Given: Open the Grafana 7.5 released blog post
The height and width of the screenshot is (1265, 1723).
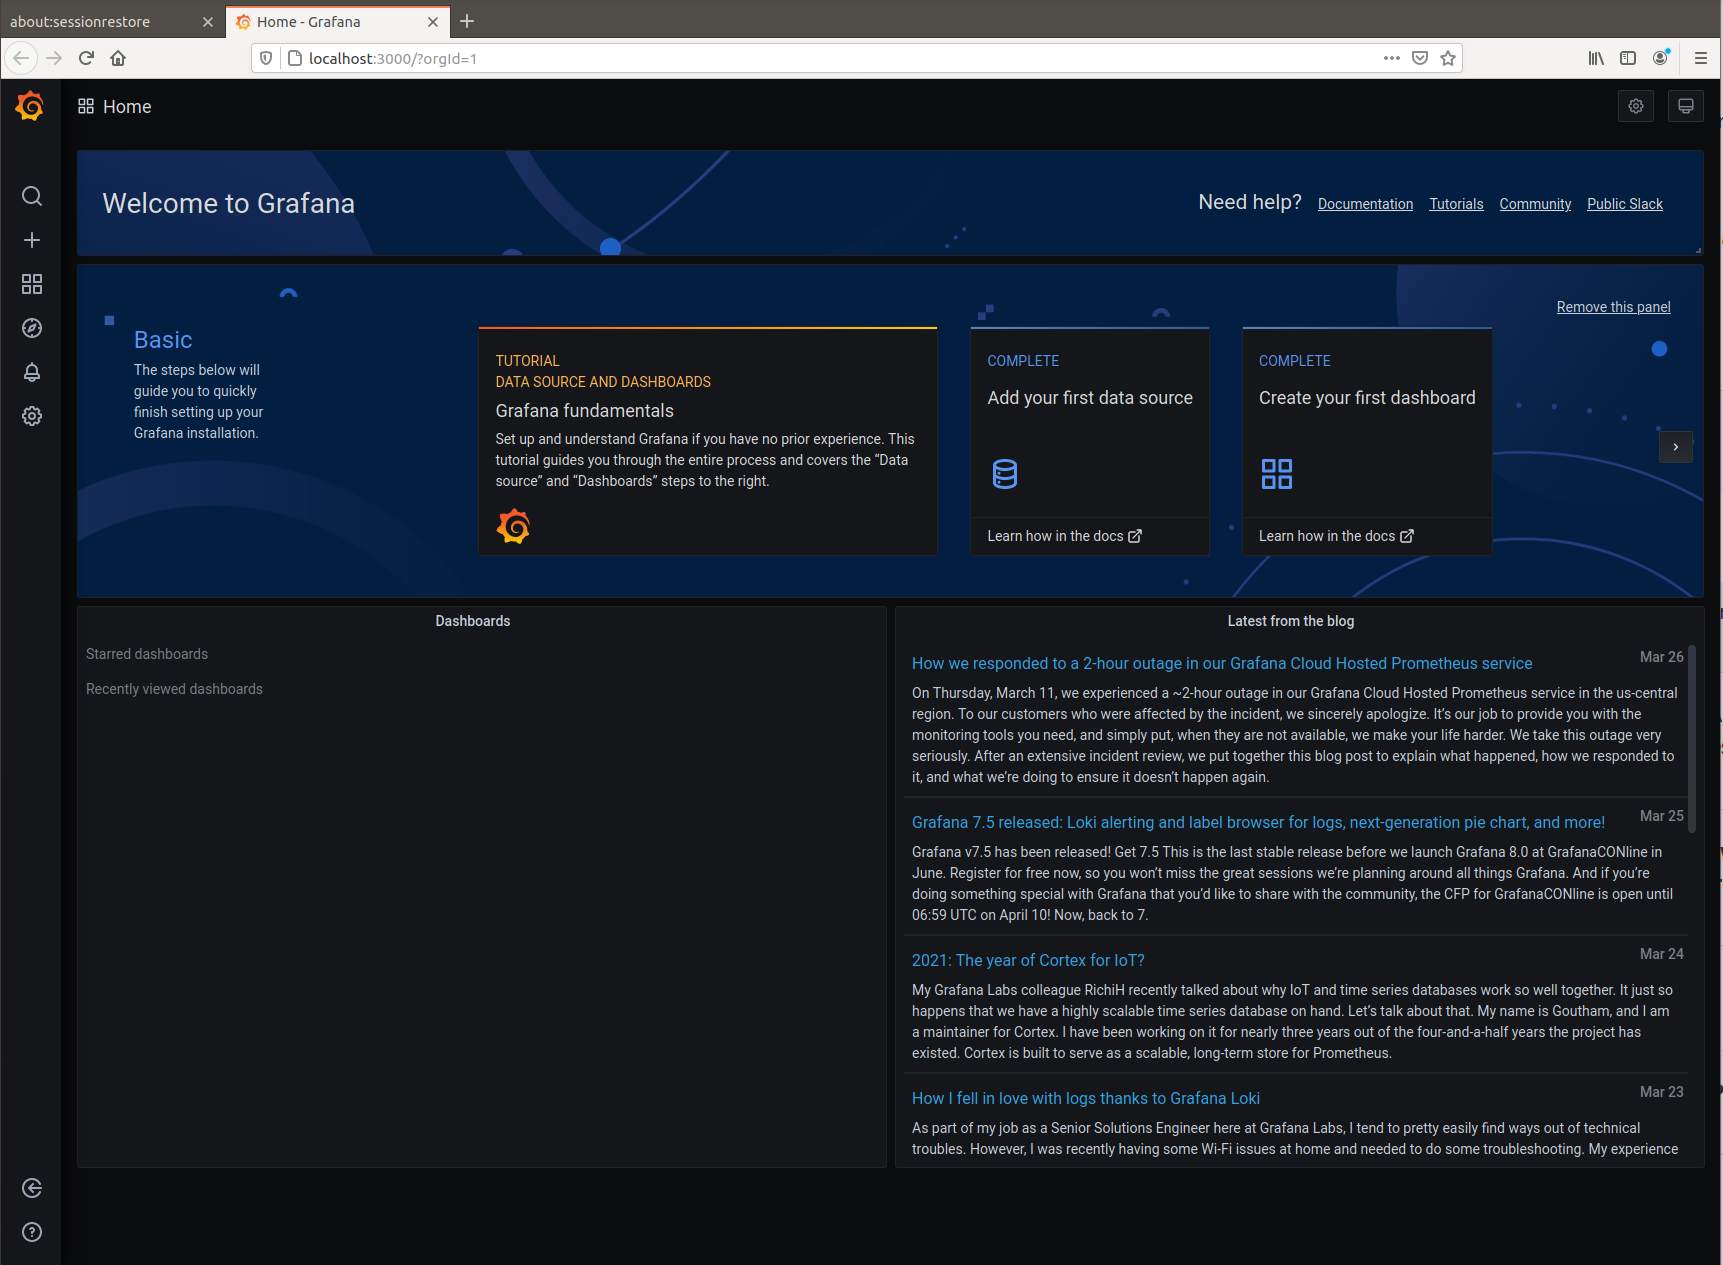Looking at the screenshot, I should point(1258,822).
